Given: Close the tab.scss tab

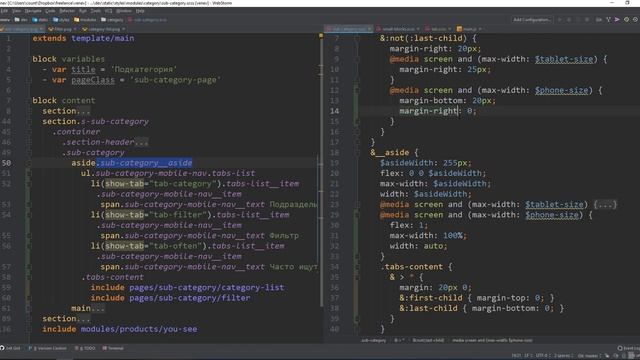Looking at the screenshot, I should coord(449,29).
